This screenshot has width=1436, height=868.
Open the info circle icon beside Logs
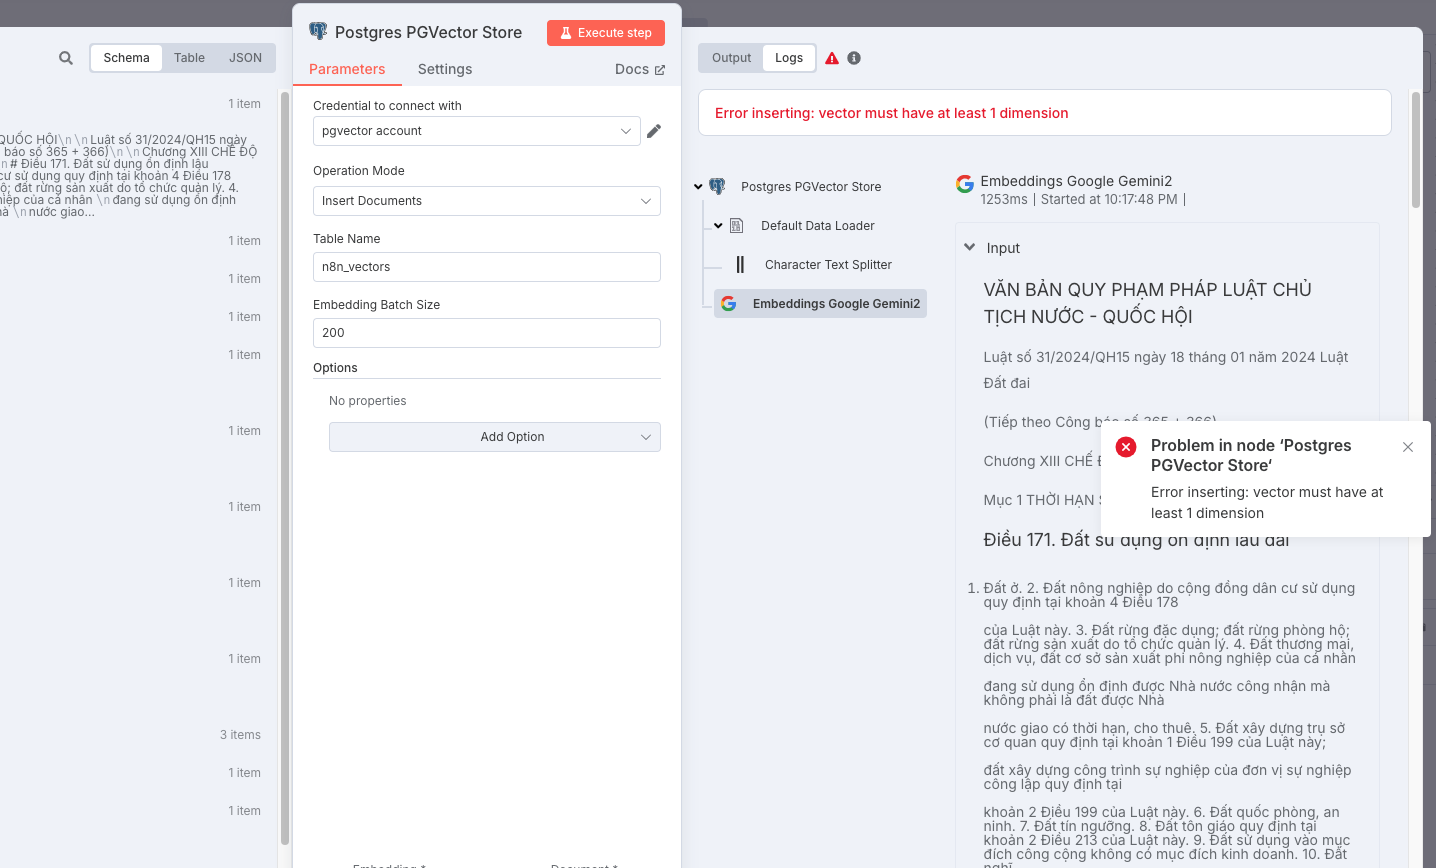click(x=854, y=58)
